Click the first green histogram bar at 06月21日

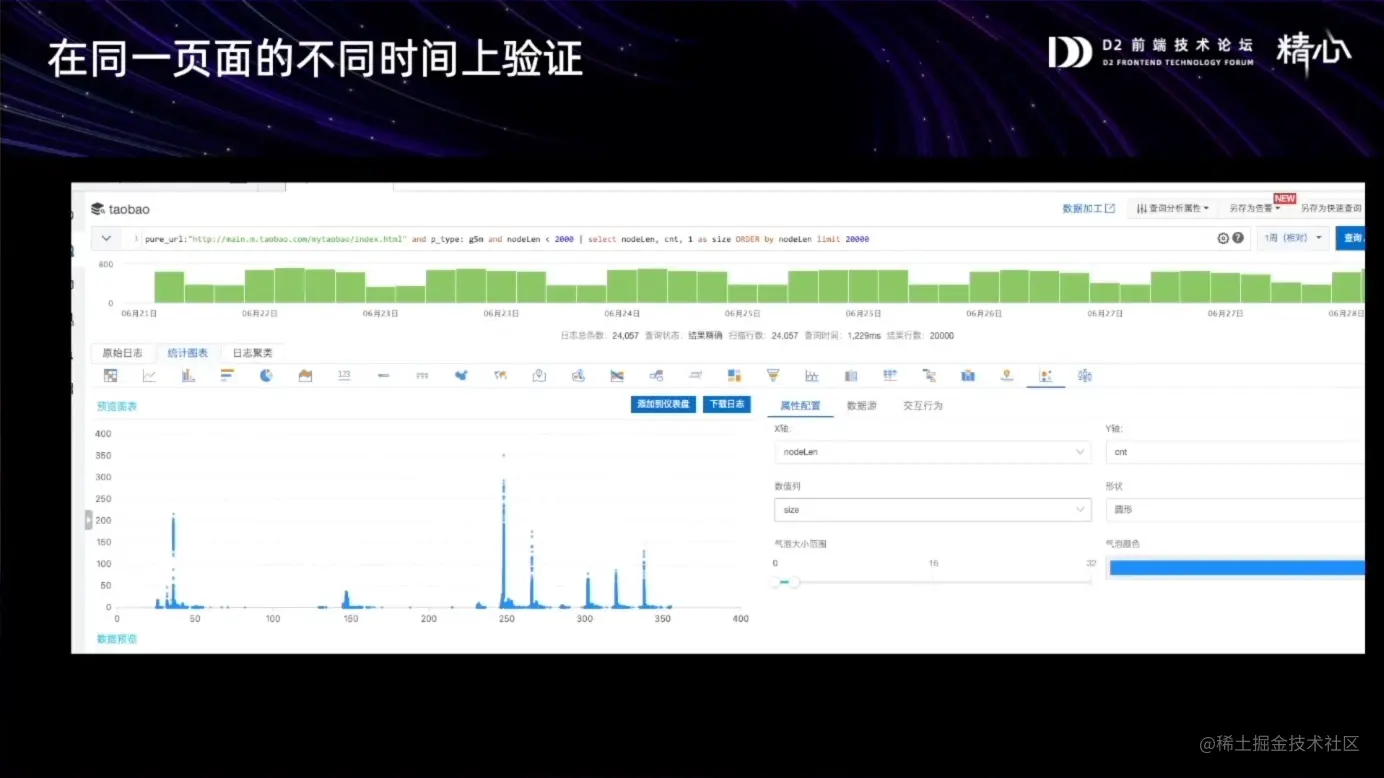(169, 287)
